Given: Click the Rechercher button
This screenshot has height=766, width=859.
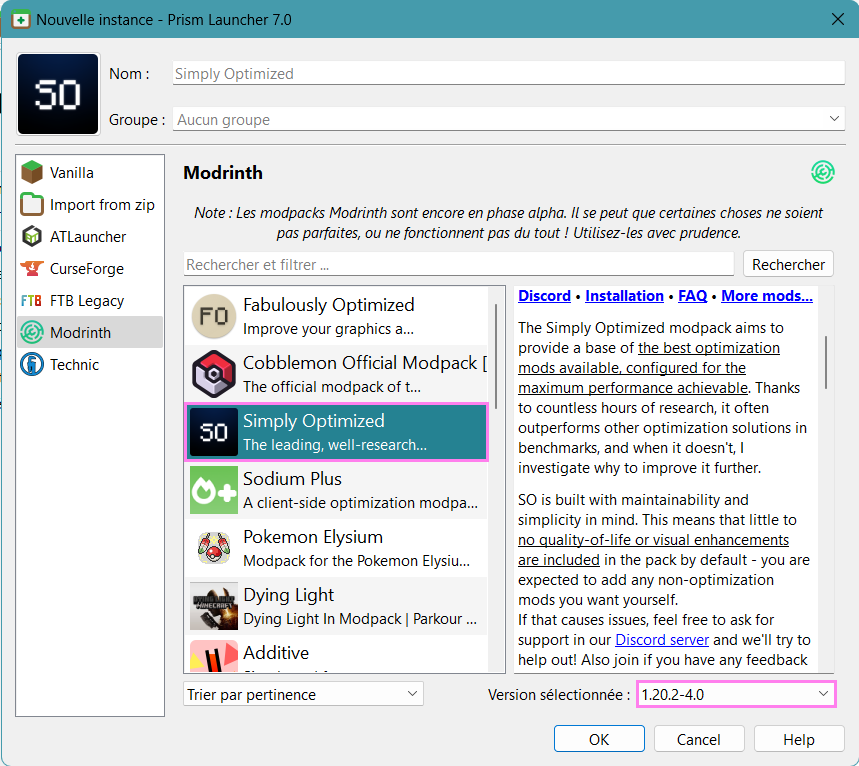Looking at the screenshot, I should (788, 264).
